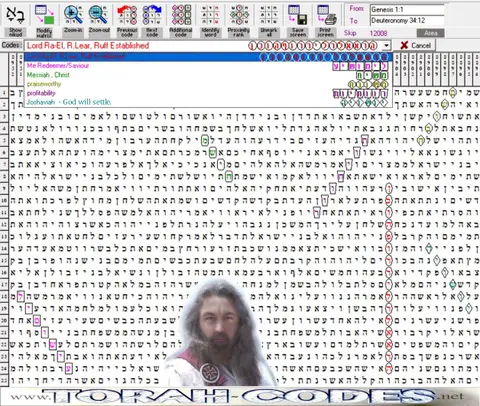The height and width of the screenshot is (406, 480).
Task: Click the Area button
Action: [x=431, y=33]
